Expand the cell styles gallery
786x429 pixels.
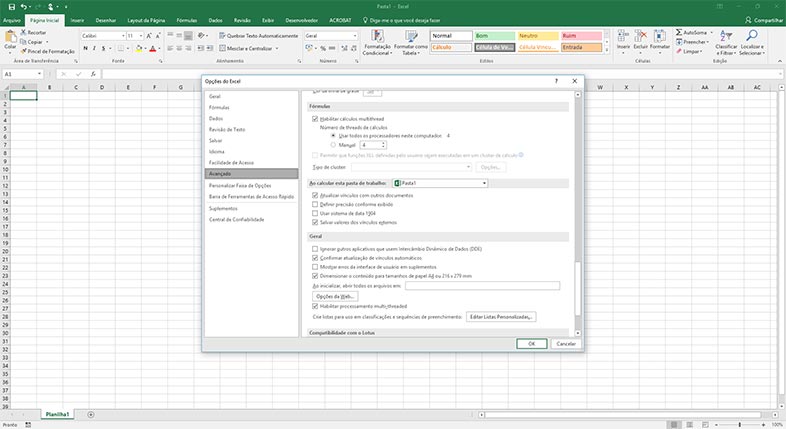pos(607,50)
